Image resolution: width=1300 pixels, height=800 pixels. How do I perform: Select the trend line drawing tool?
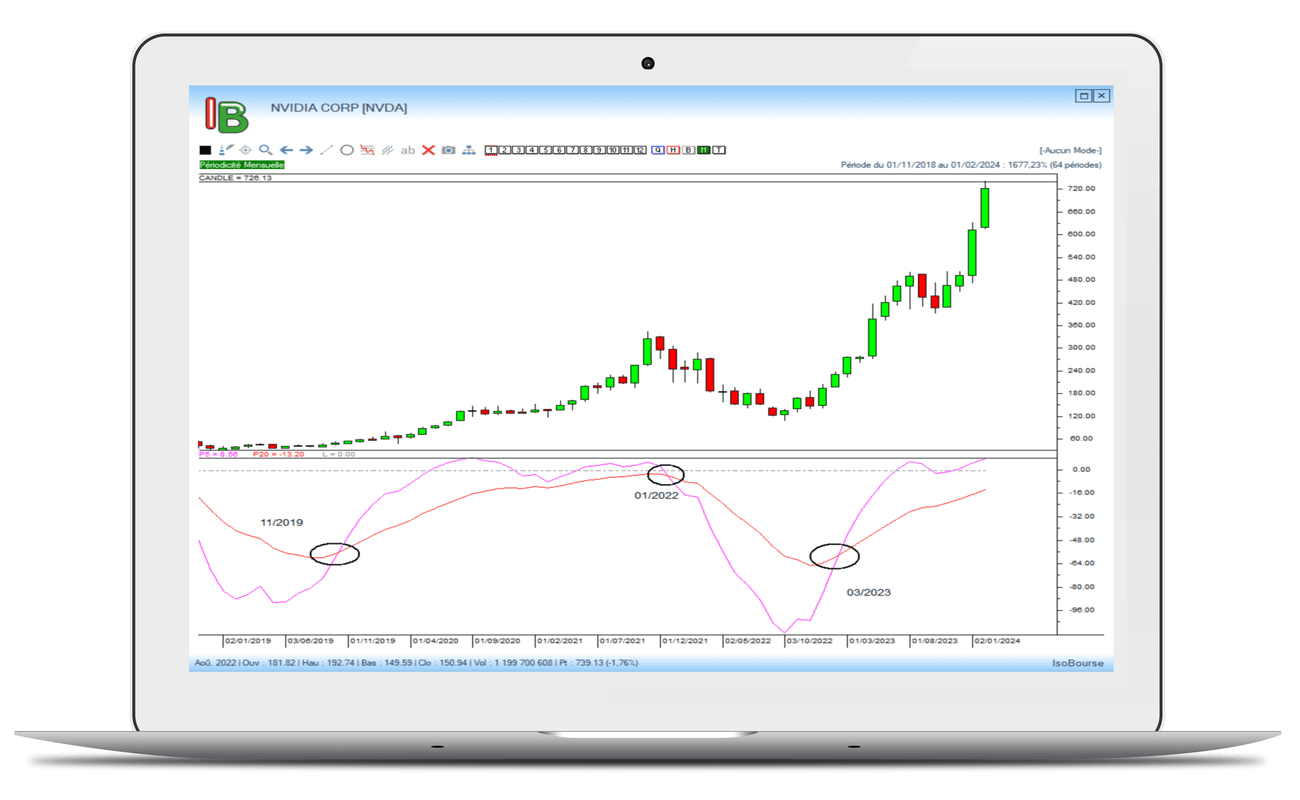coord(326,150)
